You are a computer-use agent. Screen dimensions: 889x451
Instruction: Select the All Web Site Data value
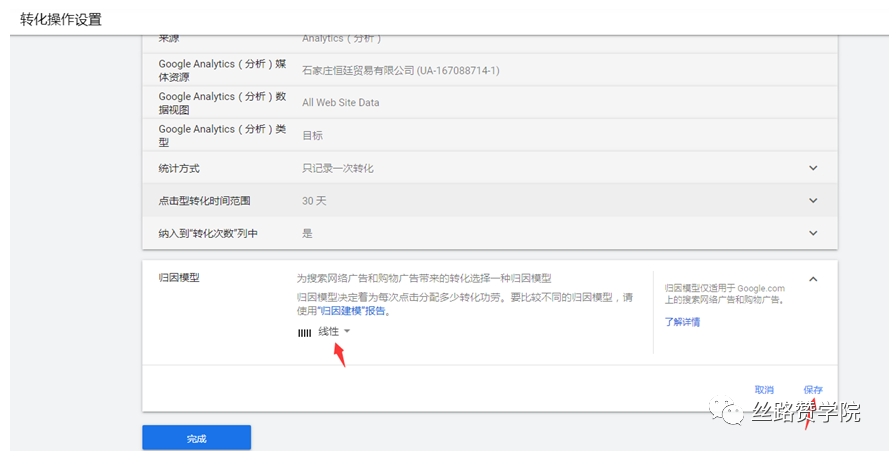tap(340, 103)
